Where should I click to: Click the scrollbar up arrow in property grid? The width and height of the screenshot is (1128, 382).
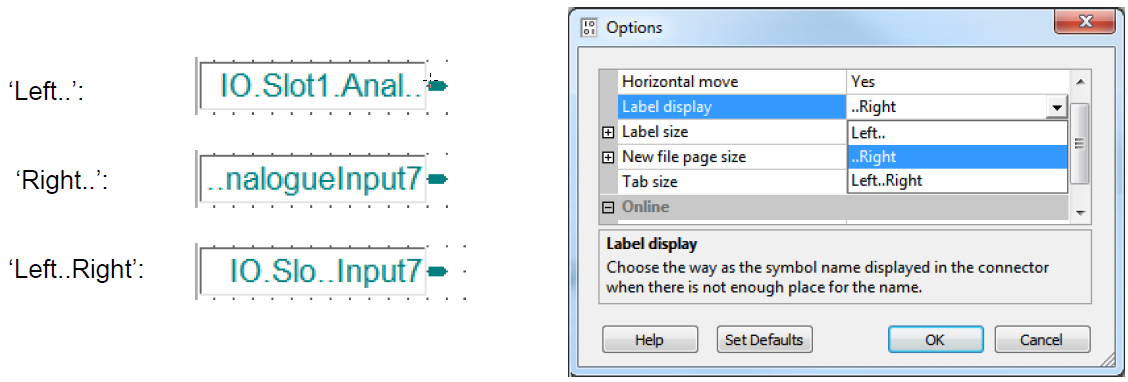[1079, 80]
